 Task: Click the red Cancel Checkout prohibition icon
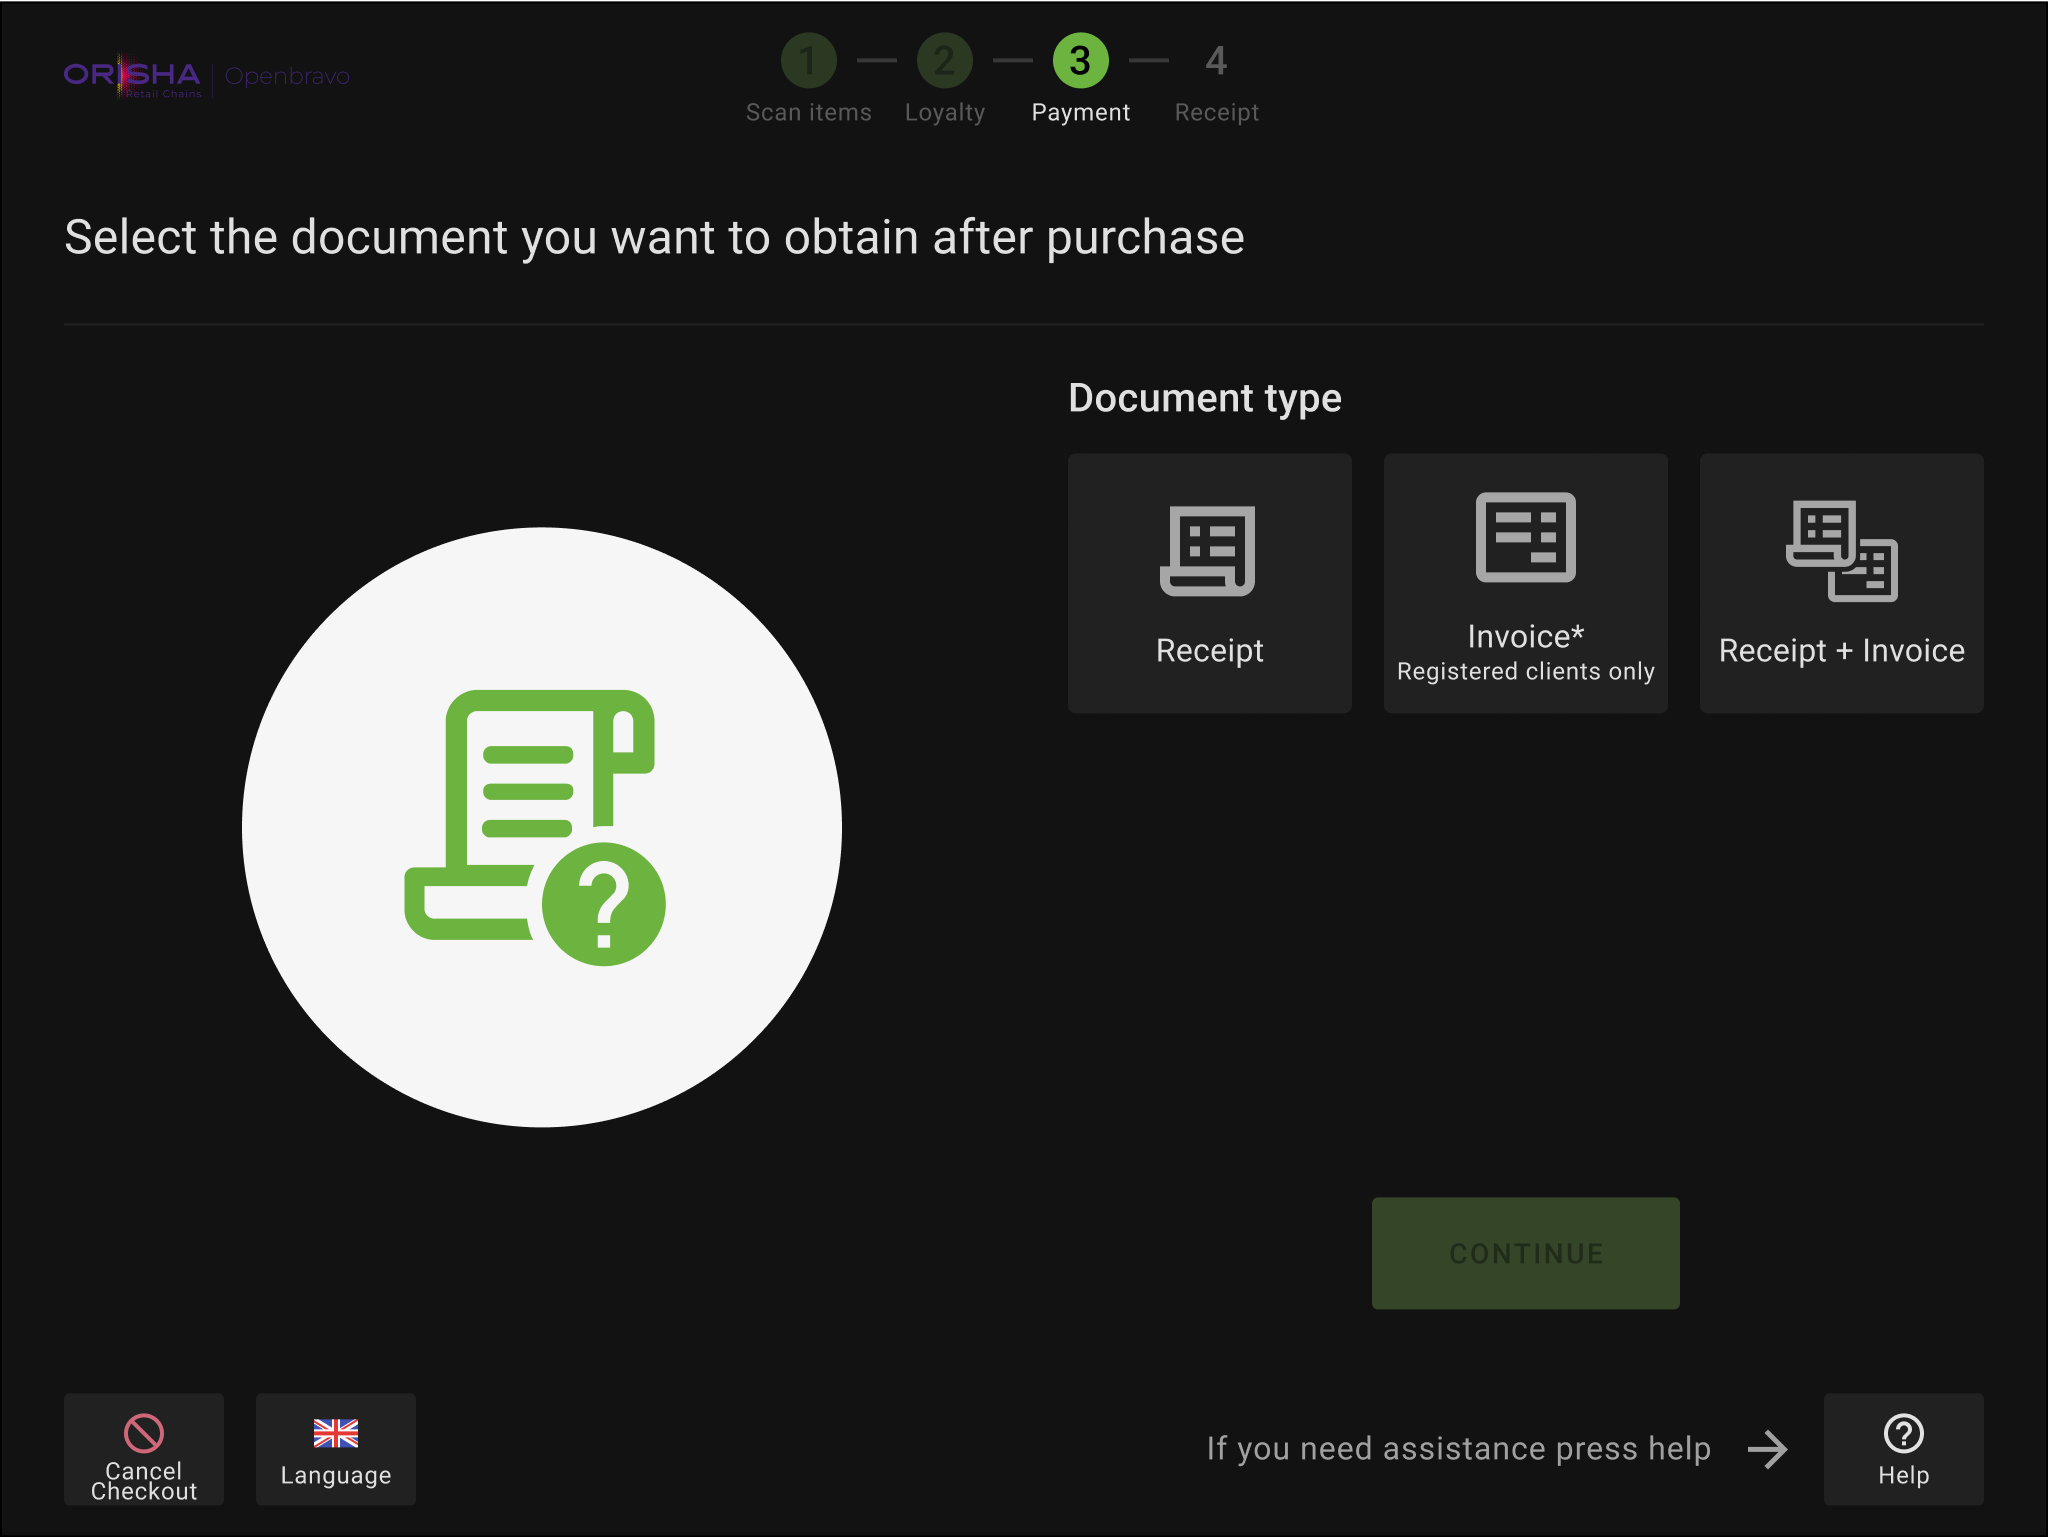pyautogui.click(x=143, y=1432)
